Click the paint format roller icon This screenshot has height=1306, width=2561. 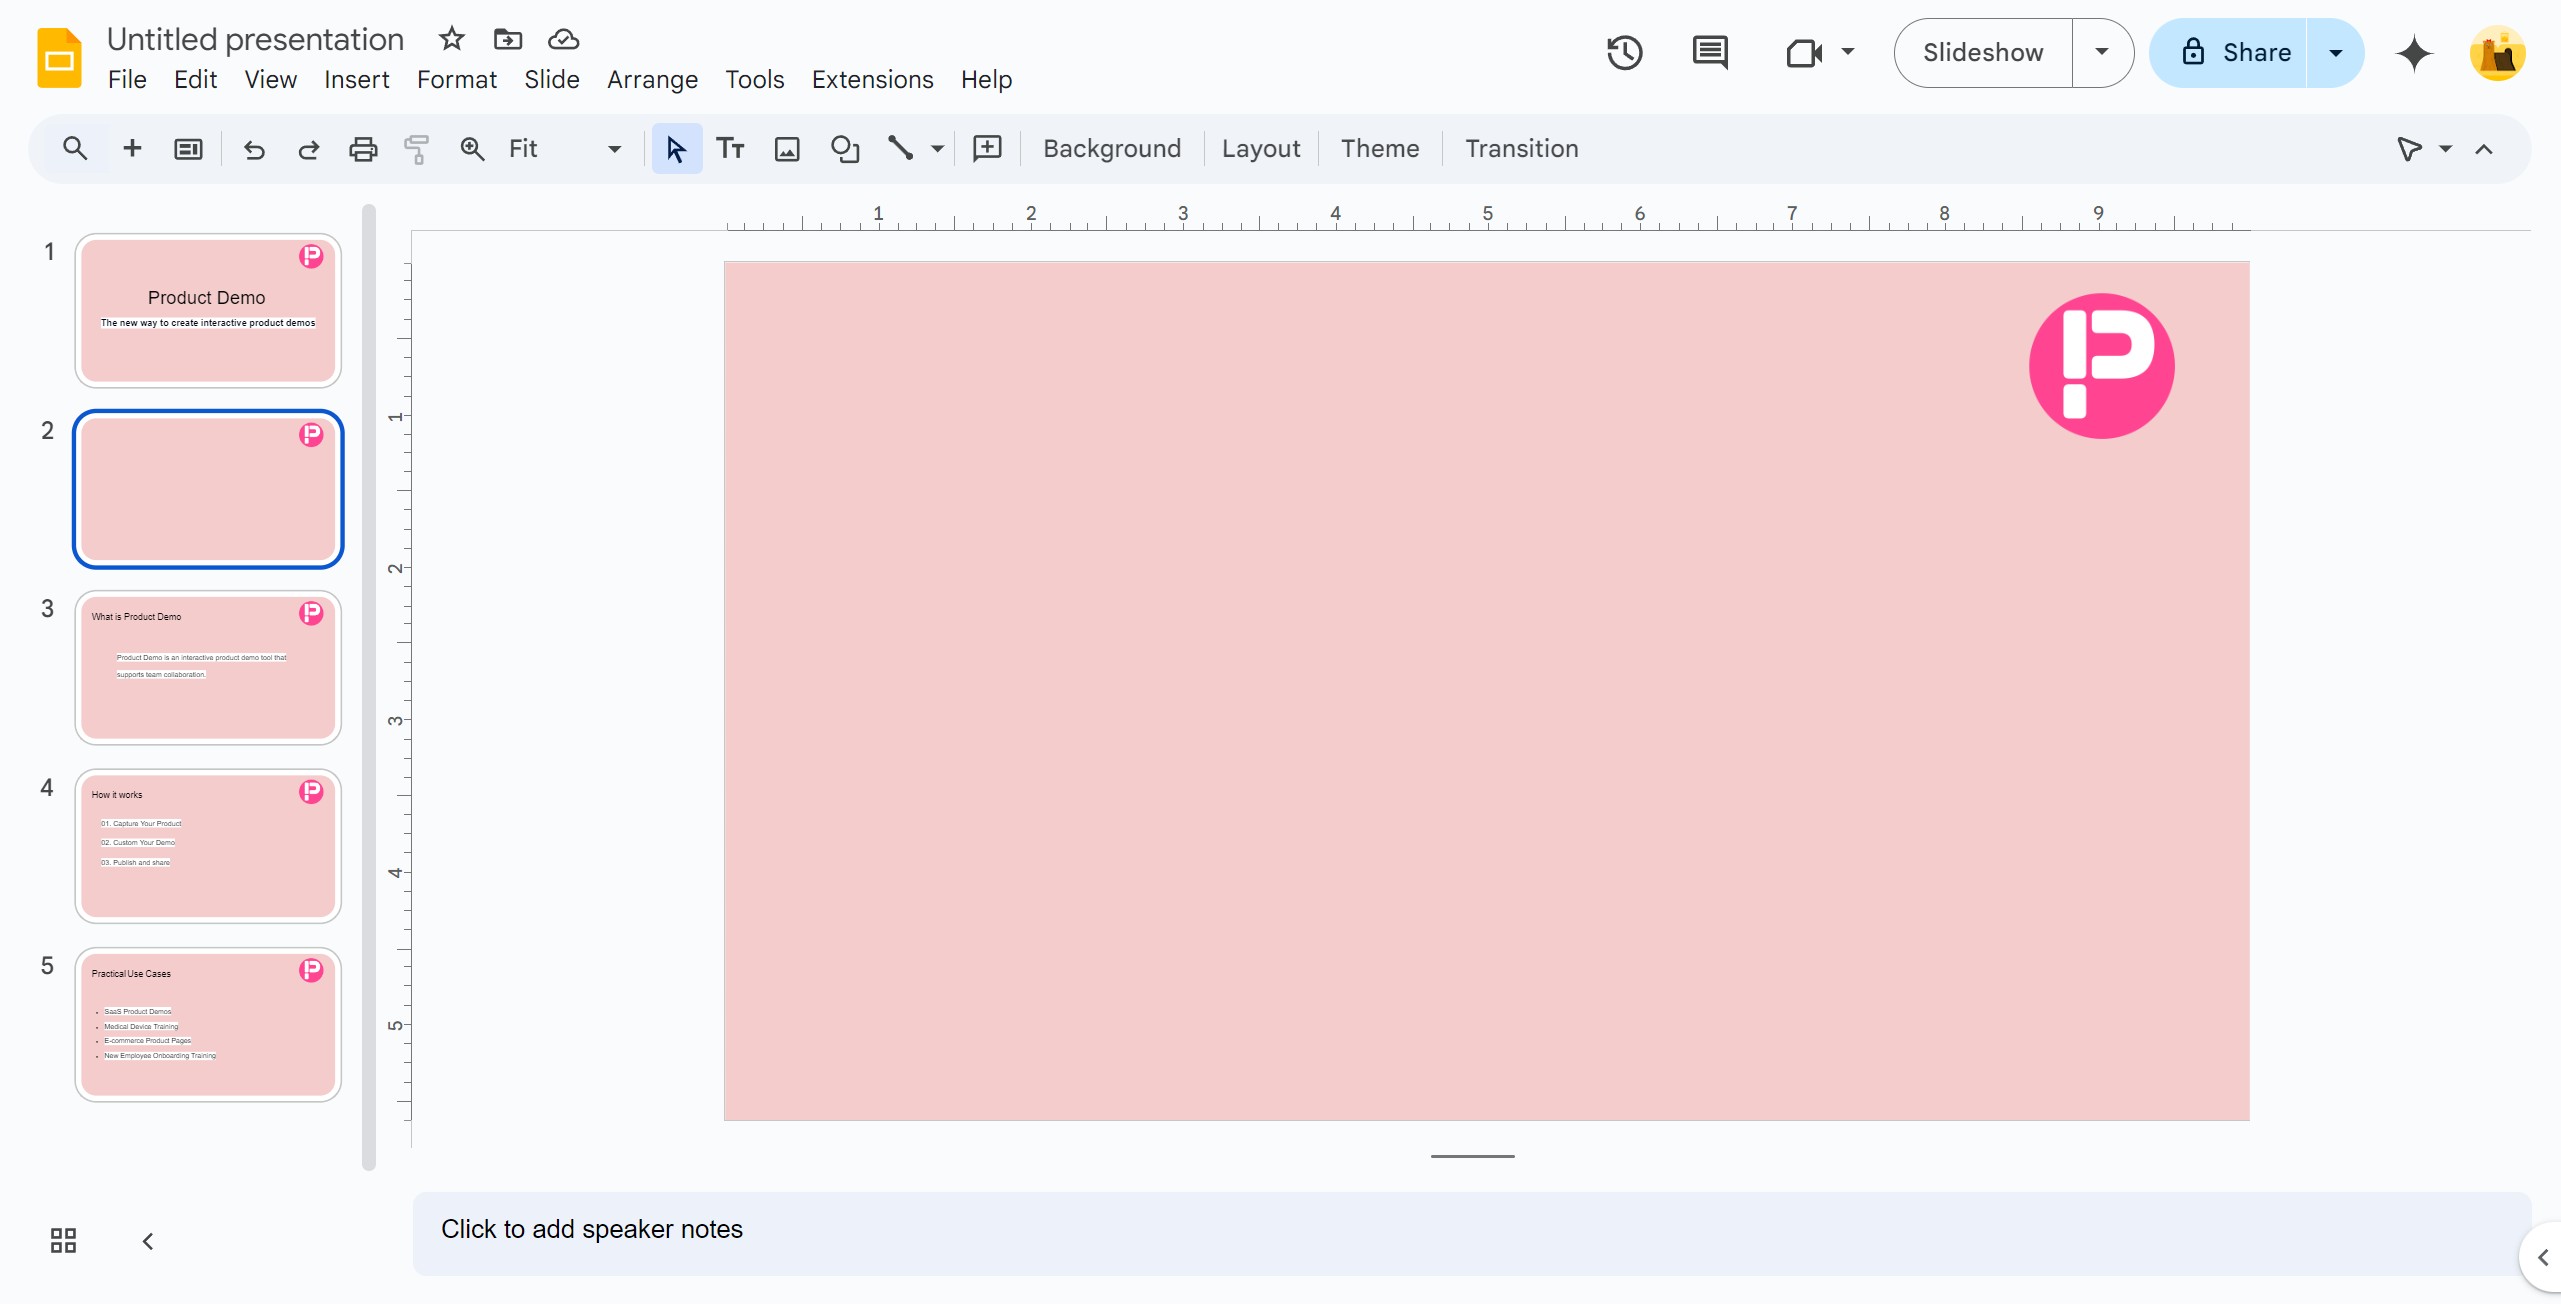click(x=416, y=149)
